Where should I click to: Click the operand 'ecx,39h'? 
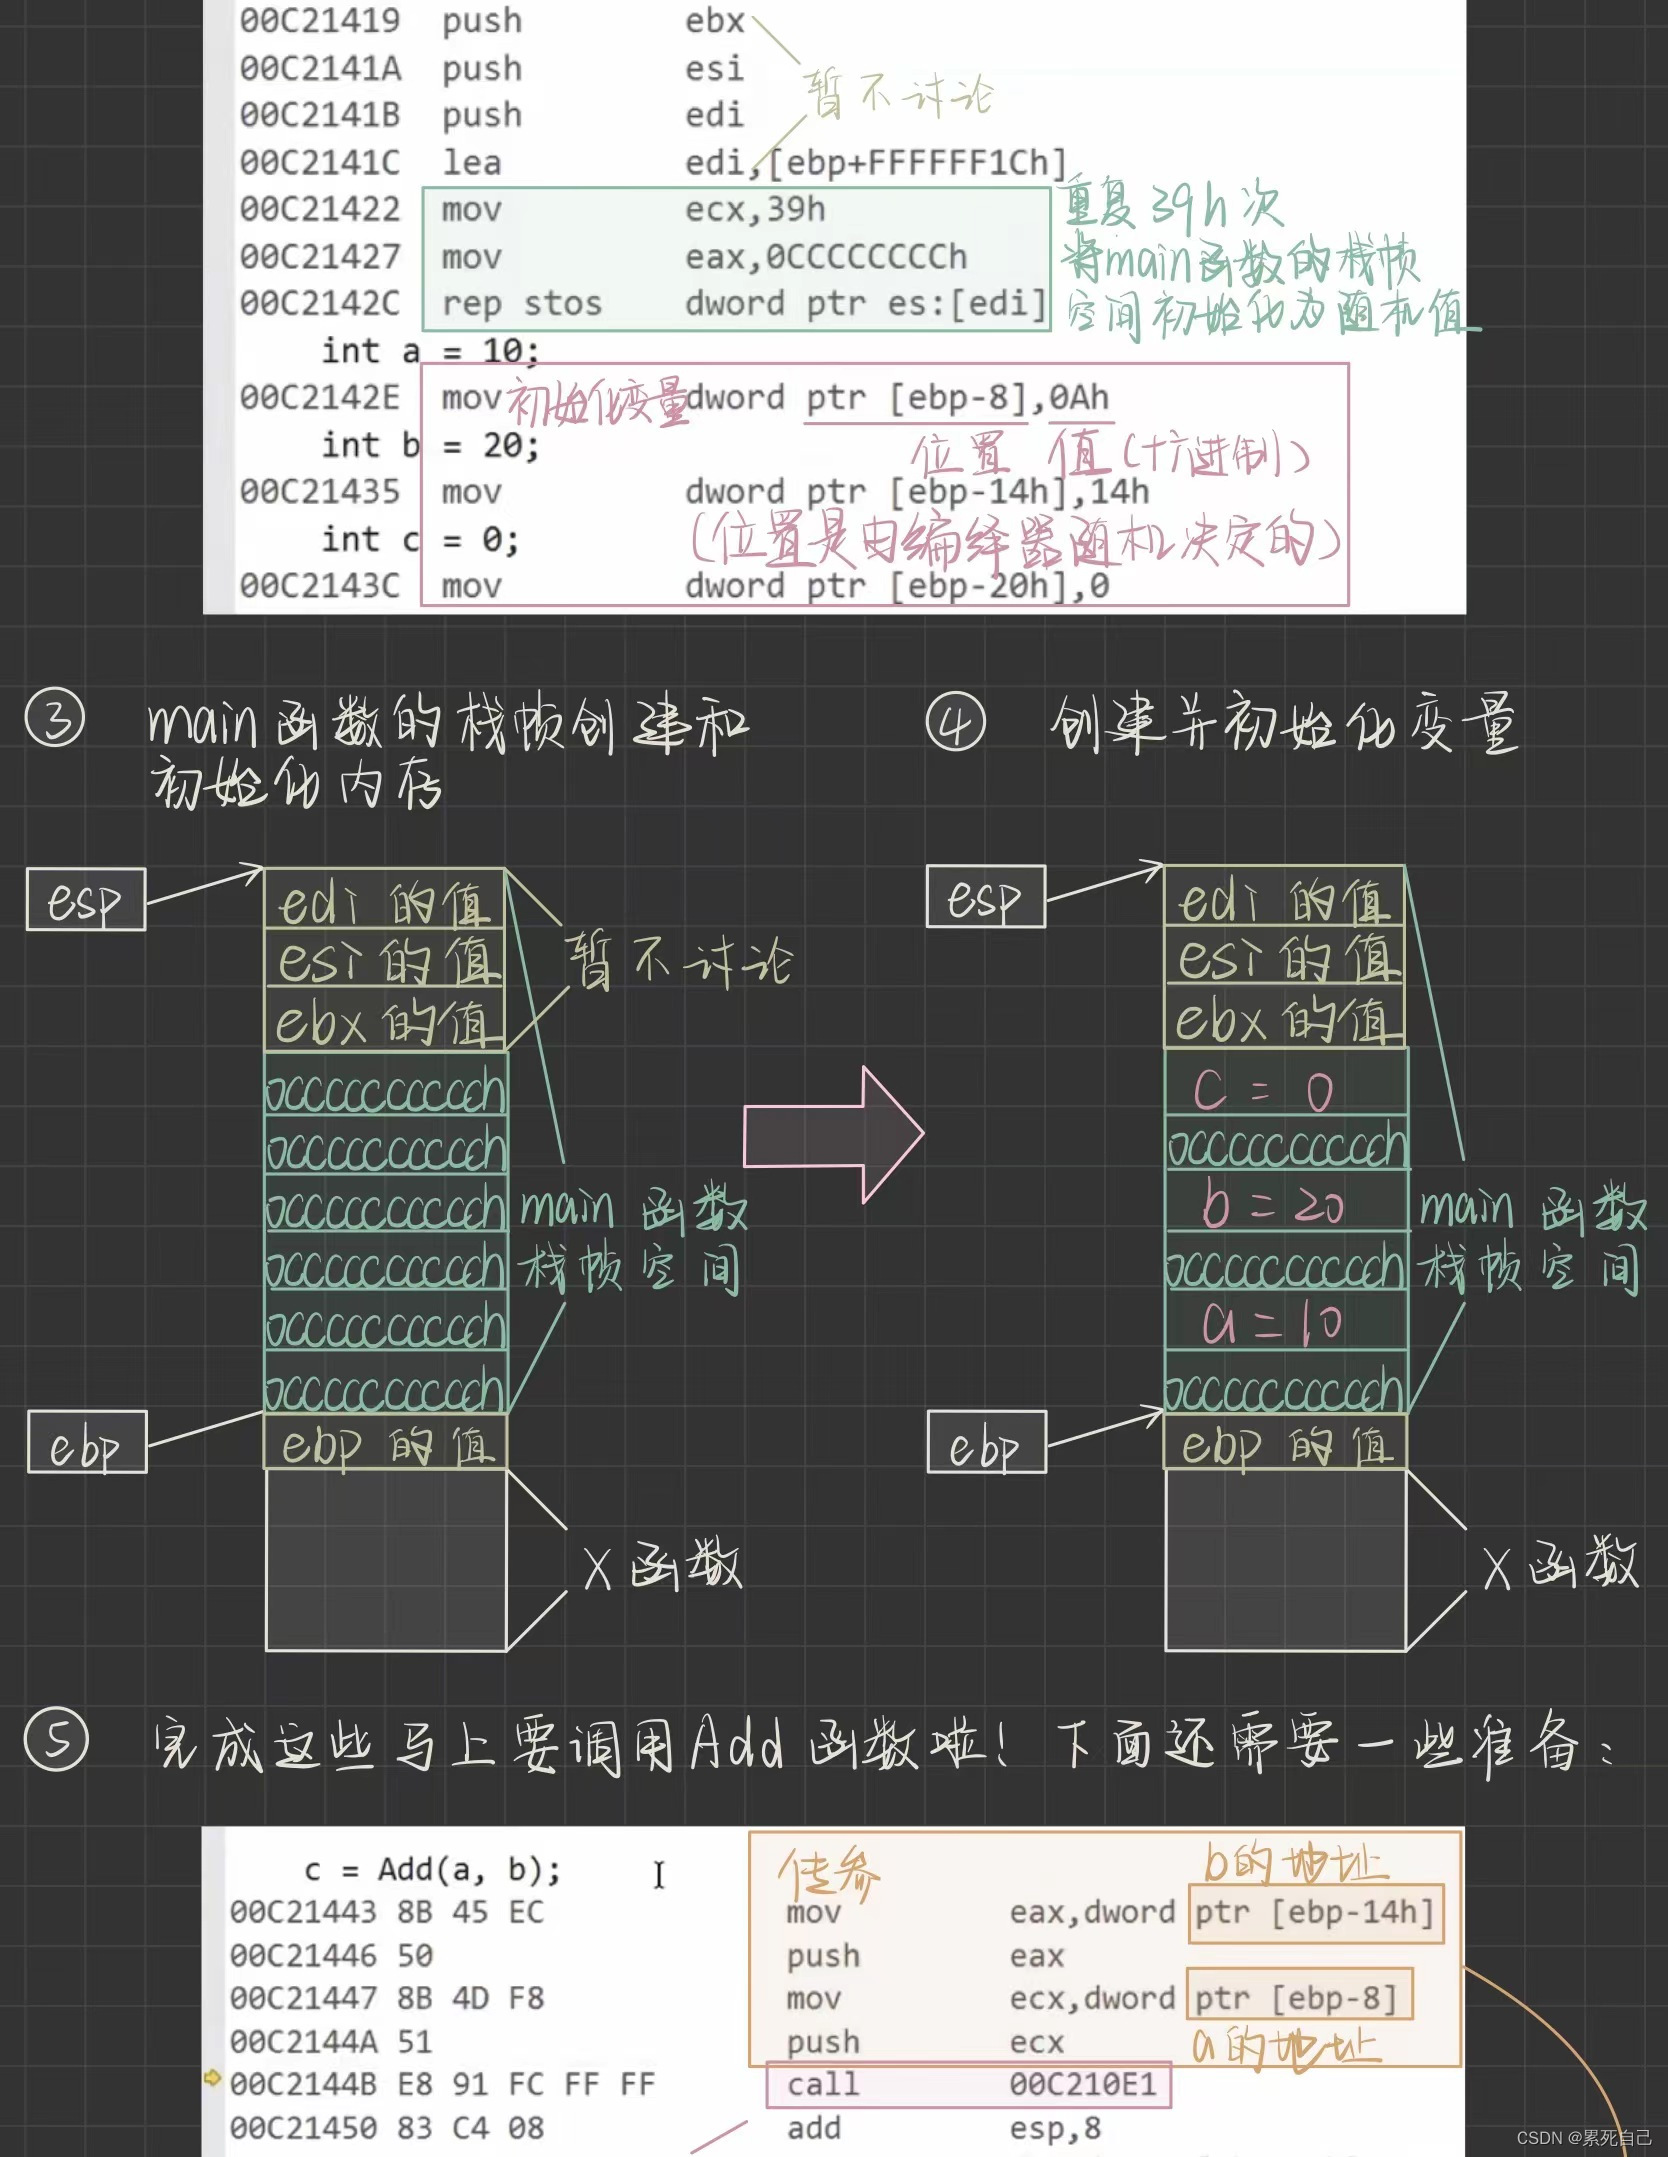755,209
